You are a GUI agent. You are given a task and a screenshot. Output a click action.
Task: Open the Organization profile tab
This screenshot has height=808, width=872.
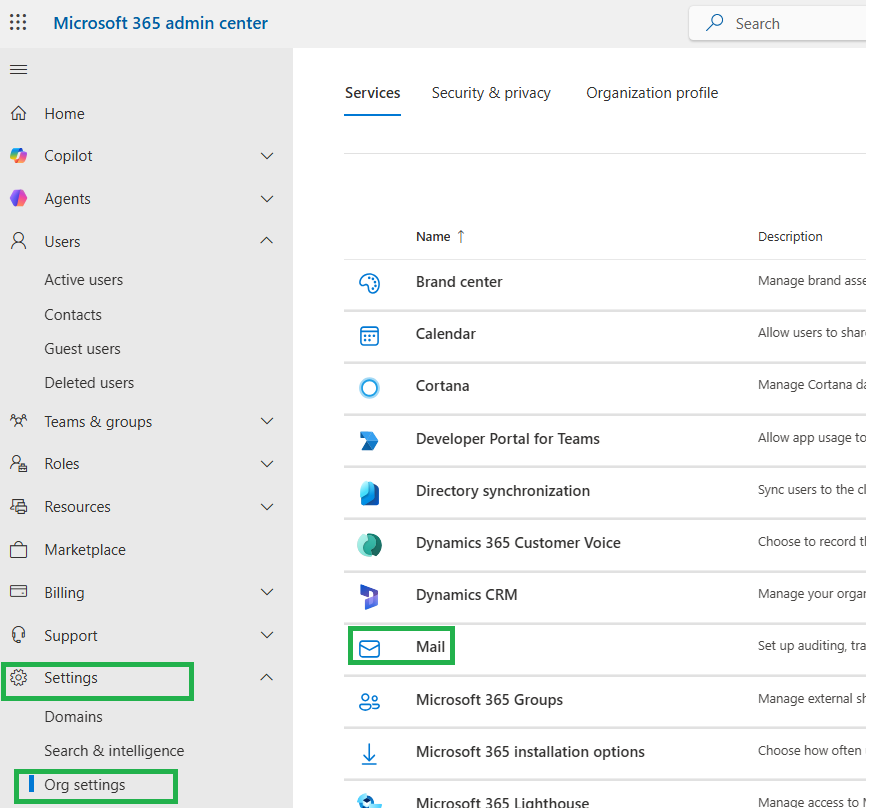pos(652,93)
